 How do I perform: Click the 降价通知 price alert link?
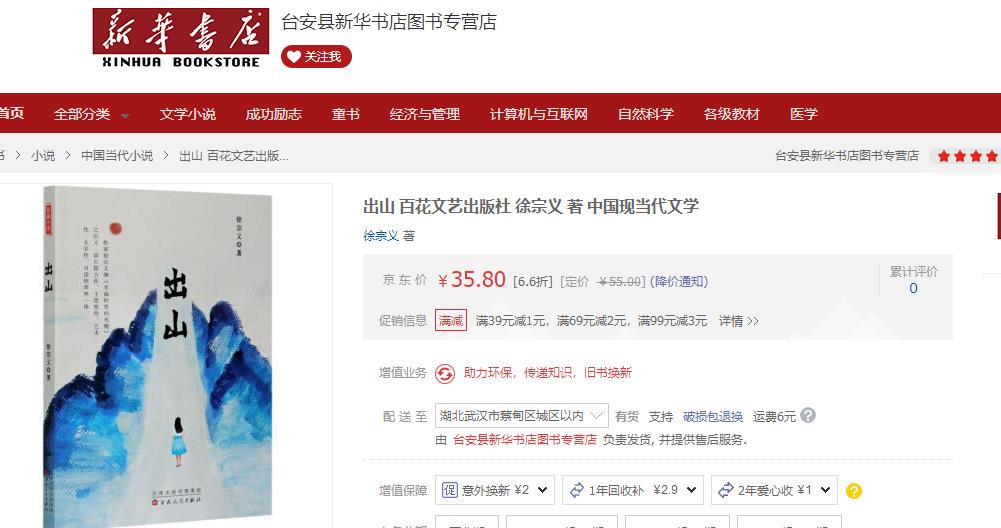679,282
